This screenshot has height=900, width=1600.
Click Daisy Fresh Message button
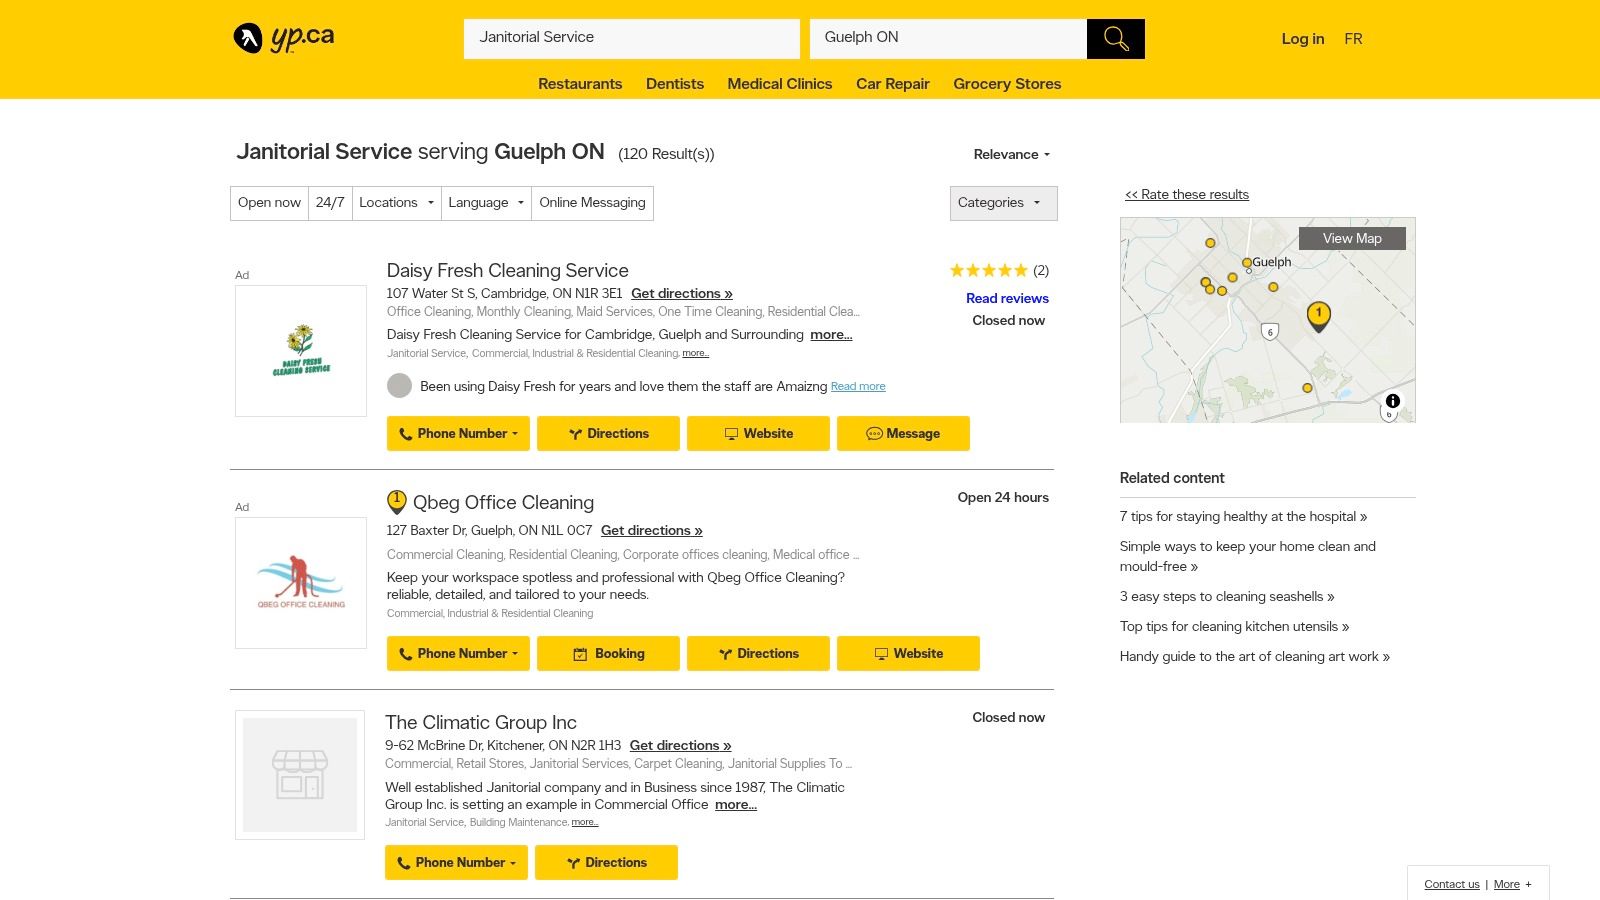tap(903, 434)
